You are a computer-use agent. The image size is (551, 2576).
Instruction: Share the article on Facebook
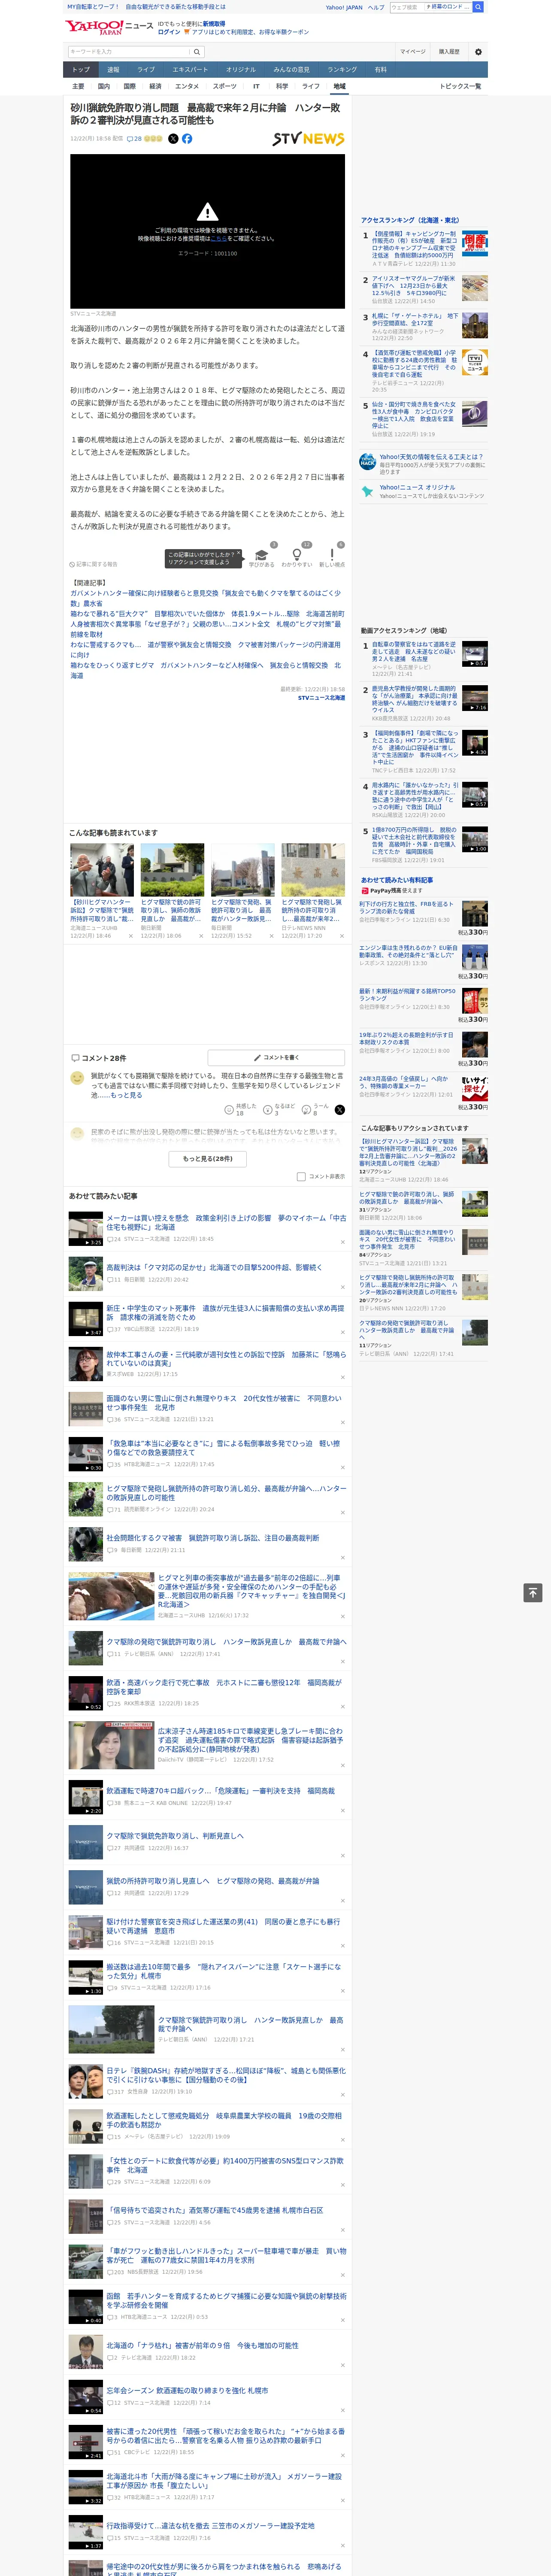point(187,139)
